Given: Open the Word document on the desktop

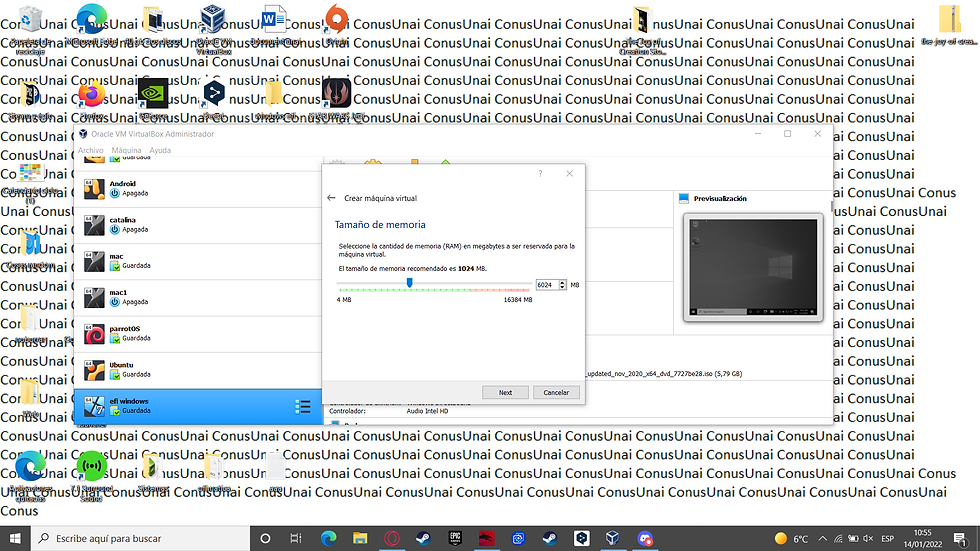Looking at the screenshot, I should (x=274, y=25).
